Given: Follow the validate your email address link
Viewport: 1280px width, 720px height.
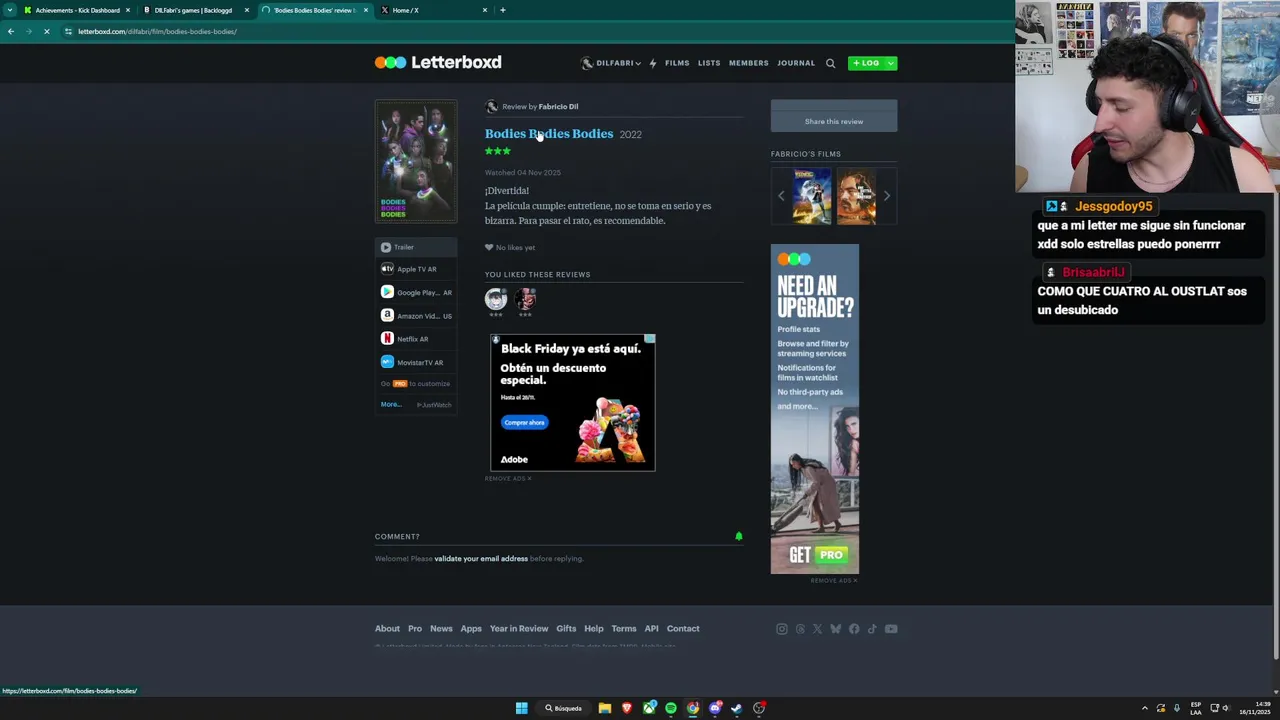Looking at the screenshot, I should (481, 559).
